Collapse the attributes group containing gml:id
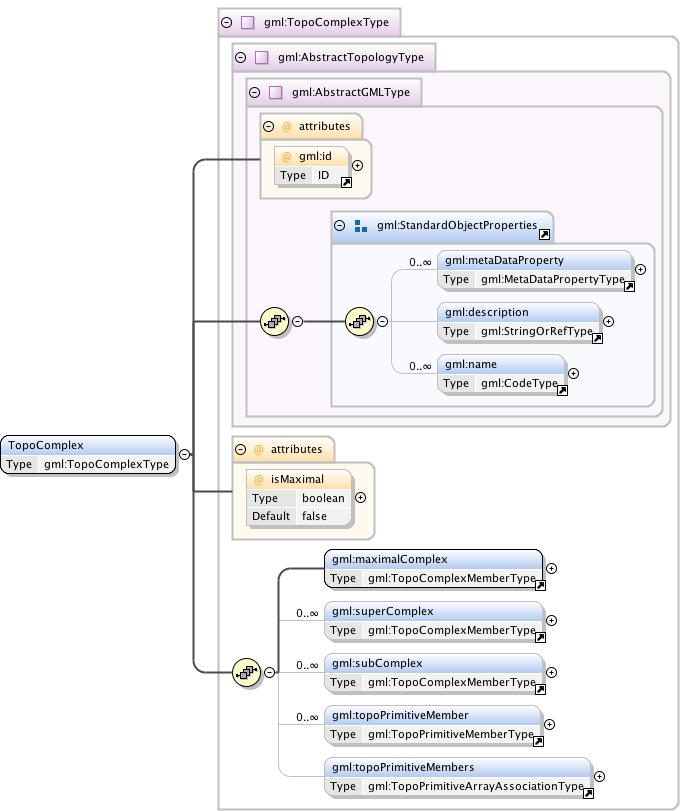This screenshot has height=811, width=680. coord(268,126)
